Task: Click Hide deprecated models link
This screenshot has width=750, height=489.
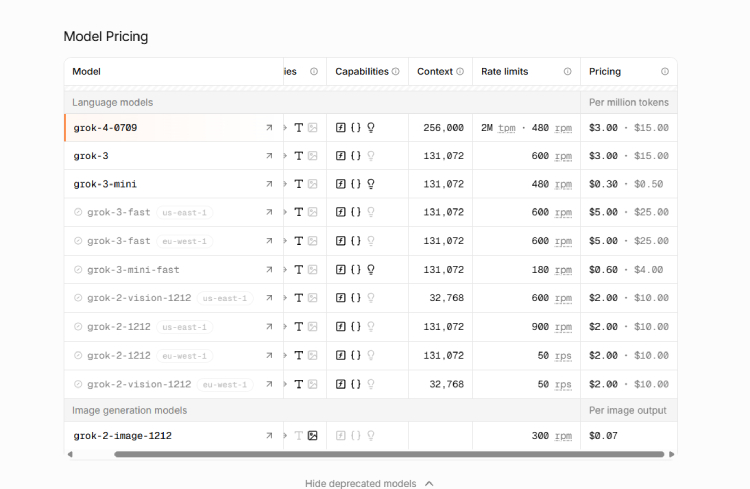Action: 361,484
